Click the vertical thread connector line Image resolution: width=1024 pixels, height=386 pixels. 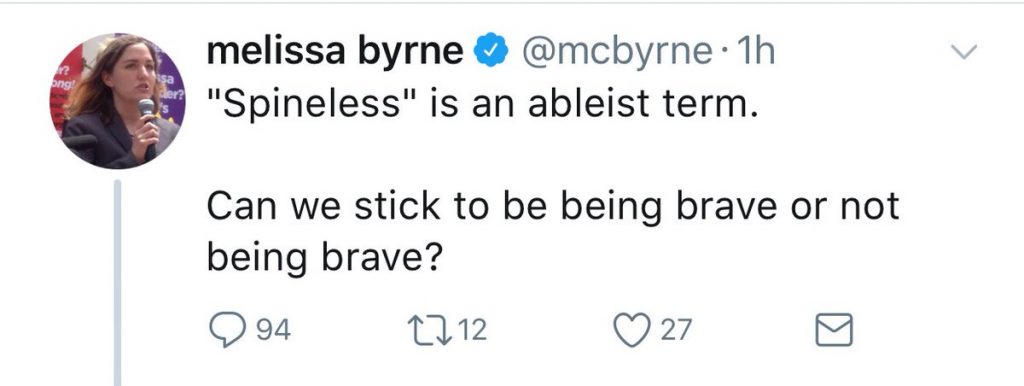coord(118,282)
